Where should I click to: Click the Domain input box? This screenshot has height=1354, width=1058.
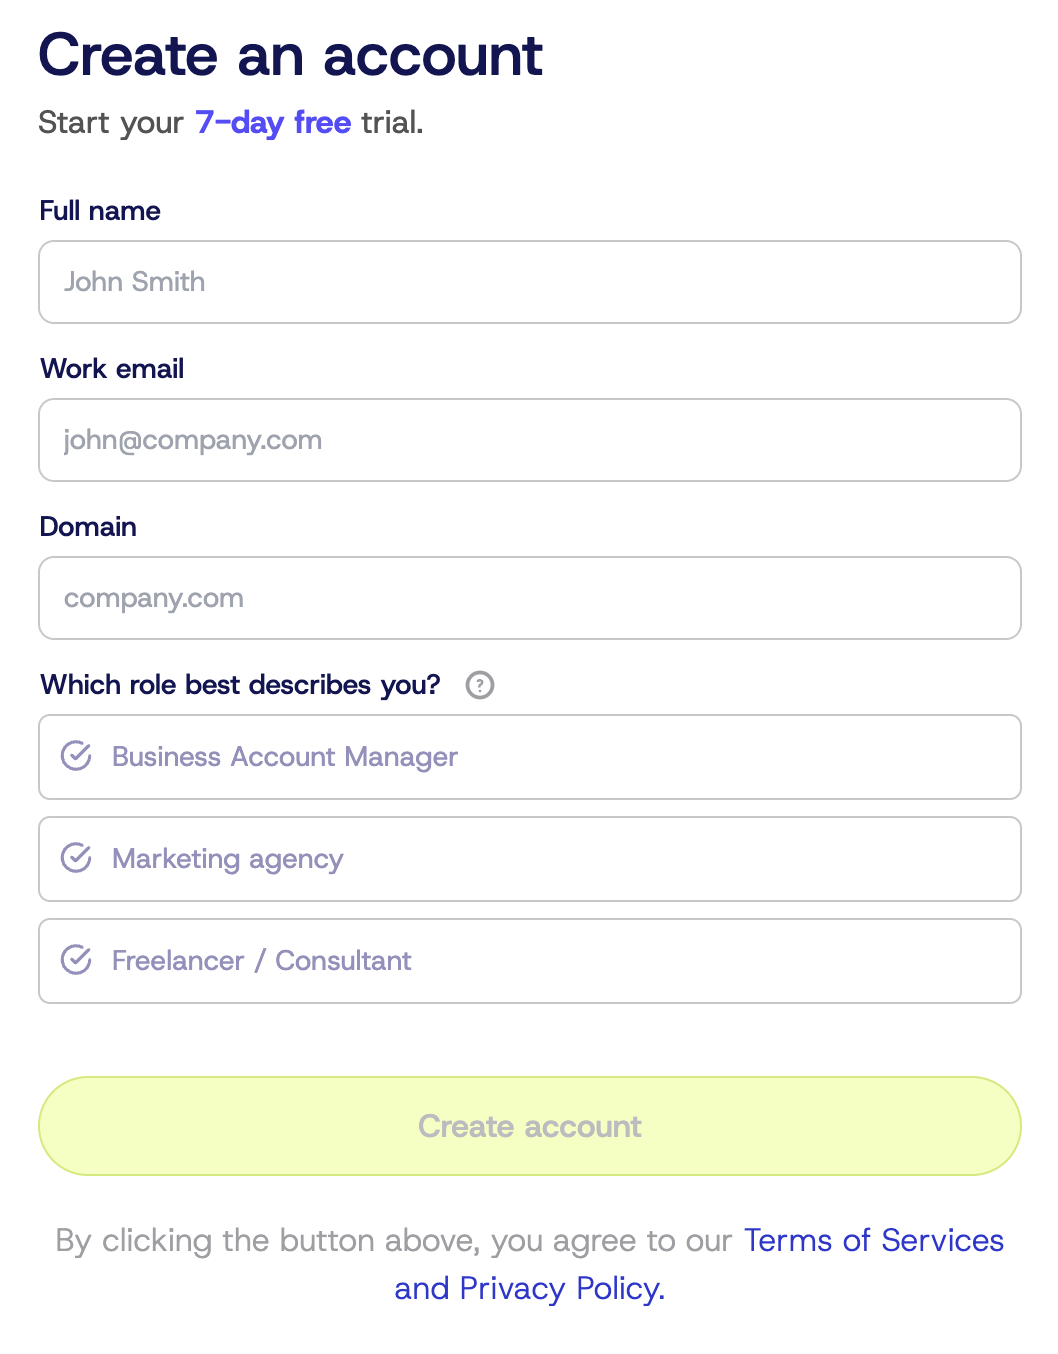(x=530, y=598)
